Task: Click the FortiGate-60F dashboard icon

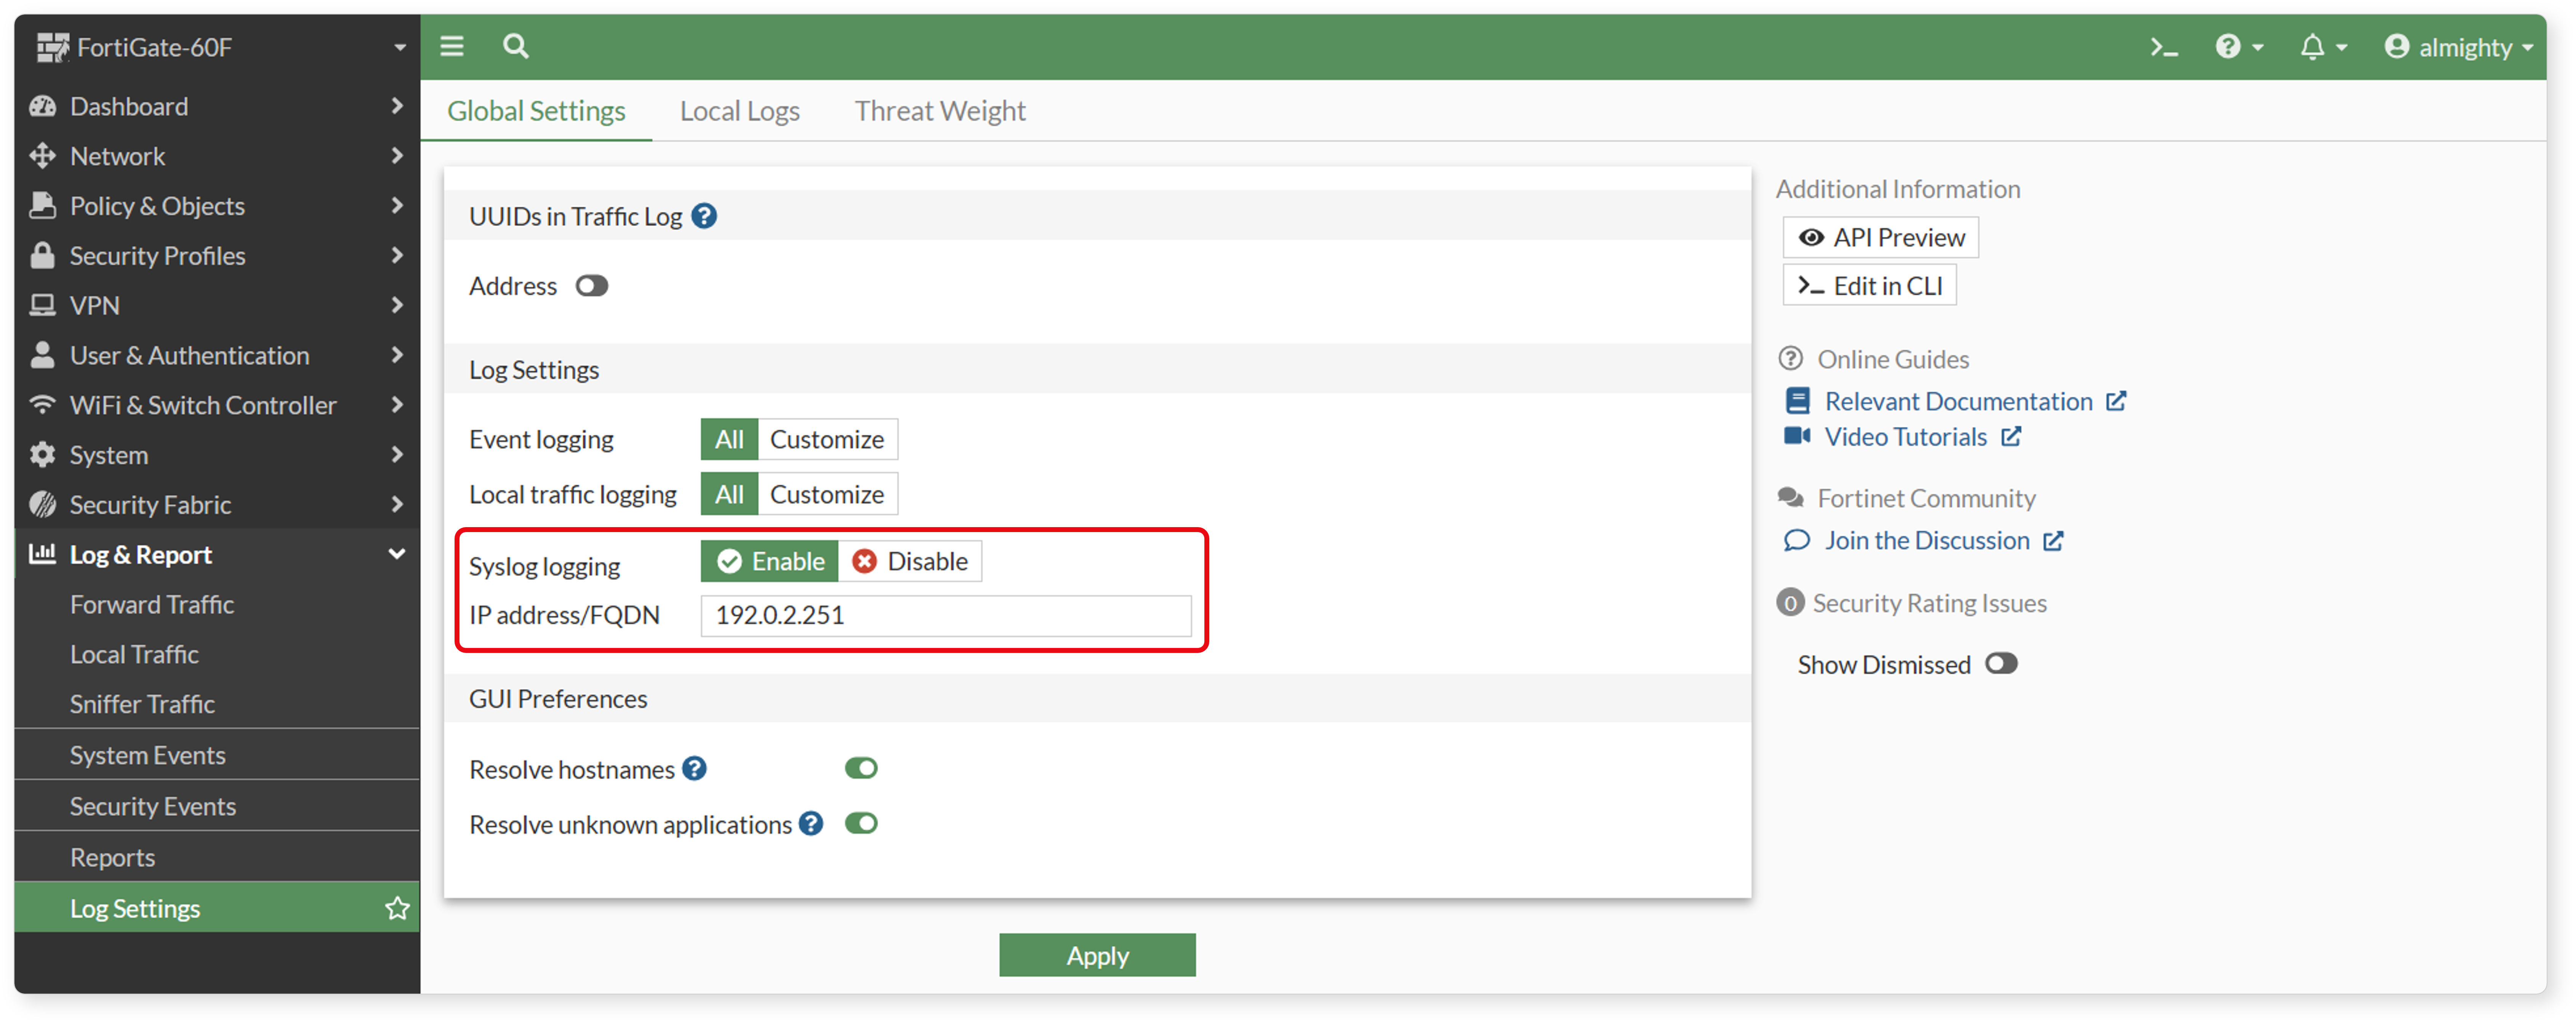Action: [x=44, y=45]
